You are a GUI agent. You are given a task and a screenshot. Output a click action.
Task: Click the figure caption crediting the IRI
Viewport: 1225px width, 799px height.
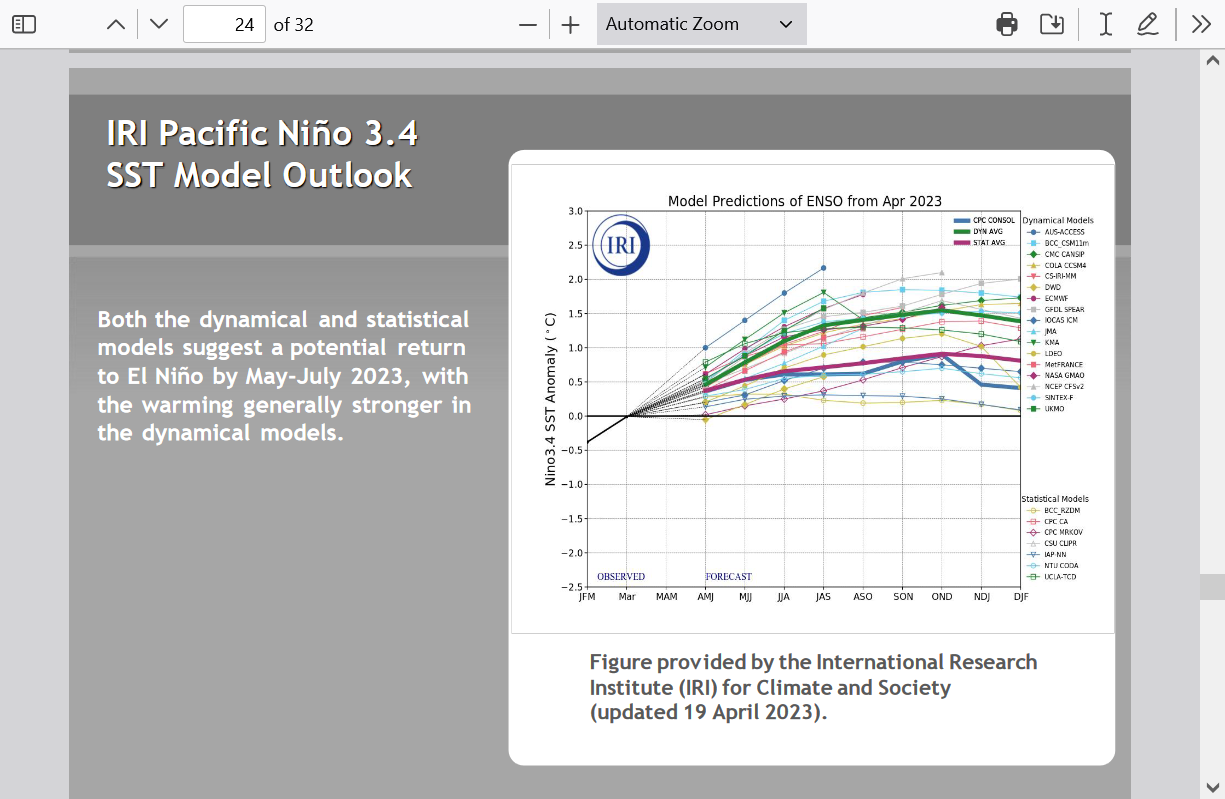(x=812, y=687)
